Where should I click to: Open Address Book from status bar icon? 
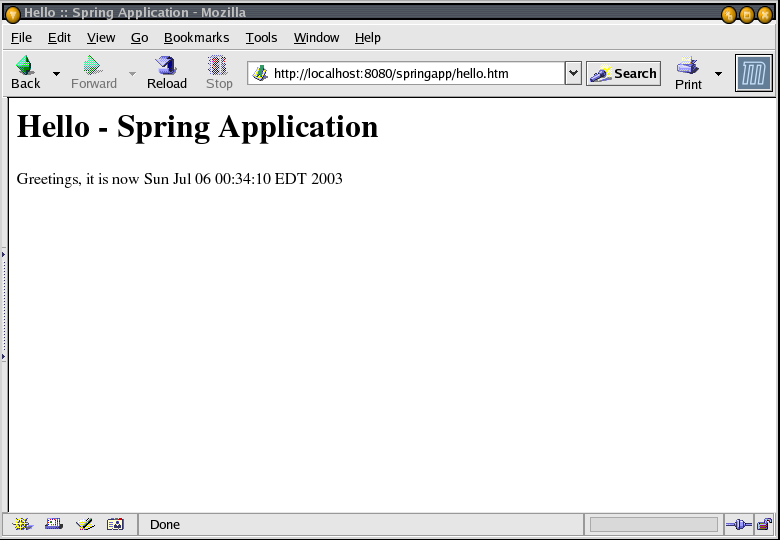115,524
